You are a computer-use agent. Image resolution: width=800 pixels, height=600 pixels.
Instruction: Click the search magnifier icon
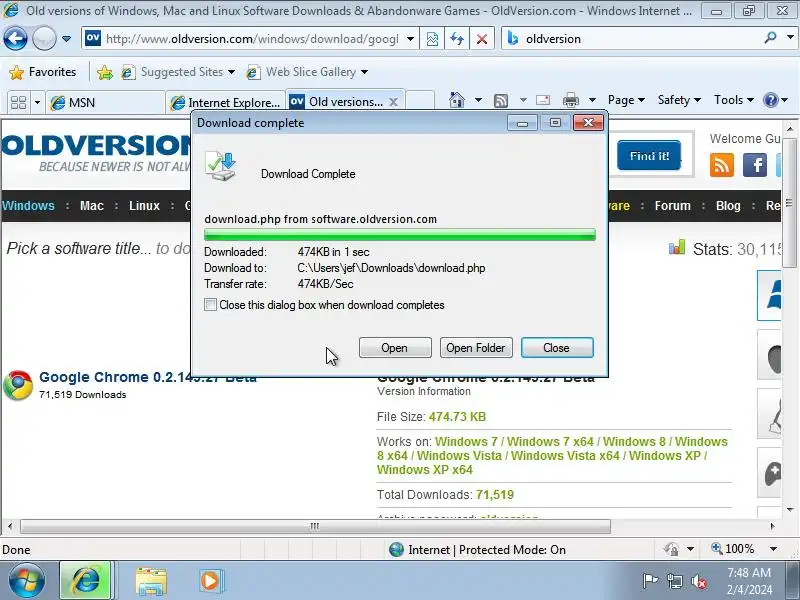(770, 37)
